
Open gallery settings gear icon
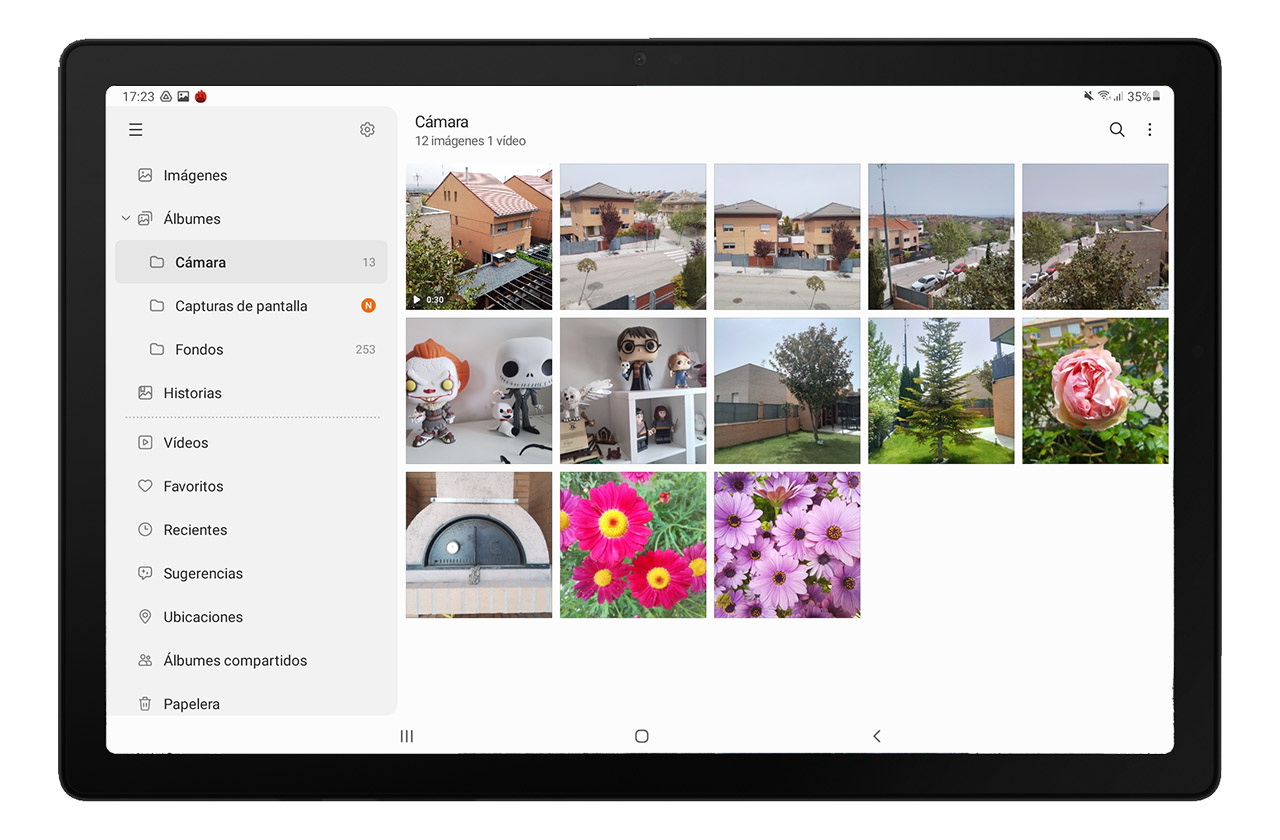tap(367, 130)
